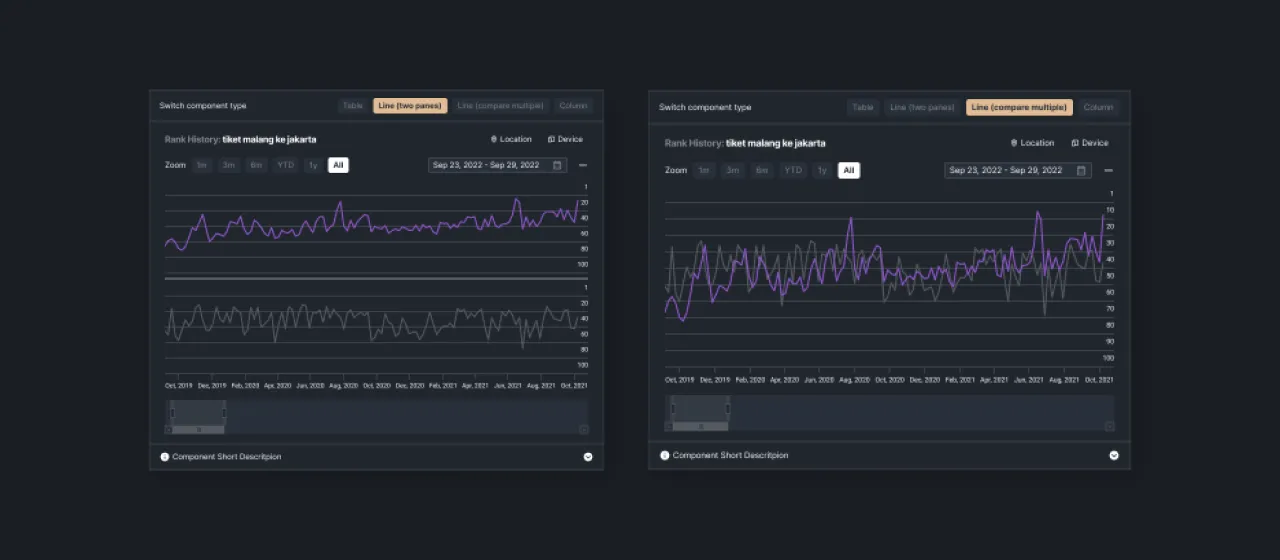1280x560 pixels.
Task: Switch to Table in the compare-multiple panel
Action: pos(863,107)
